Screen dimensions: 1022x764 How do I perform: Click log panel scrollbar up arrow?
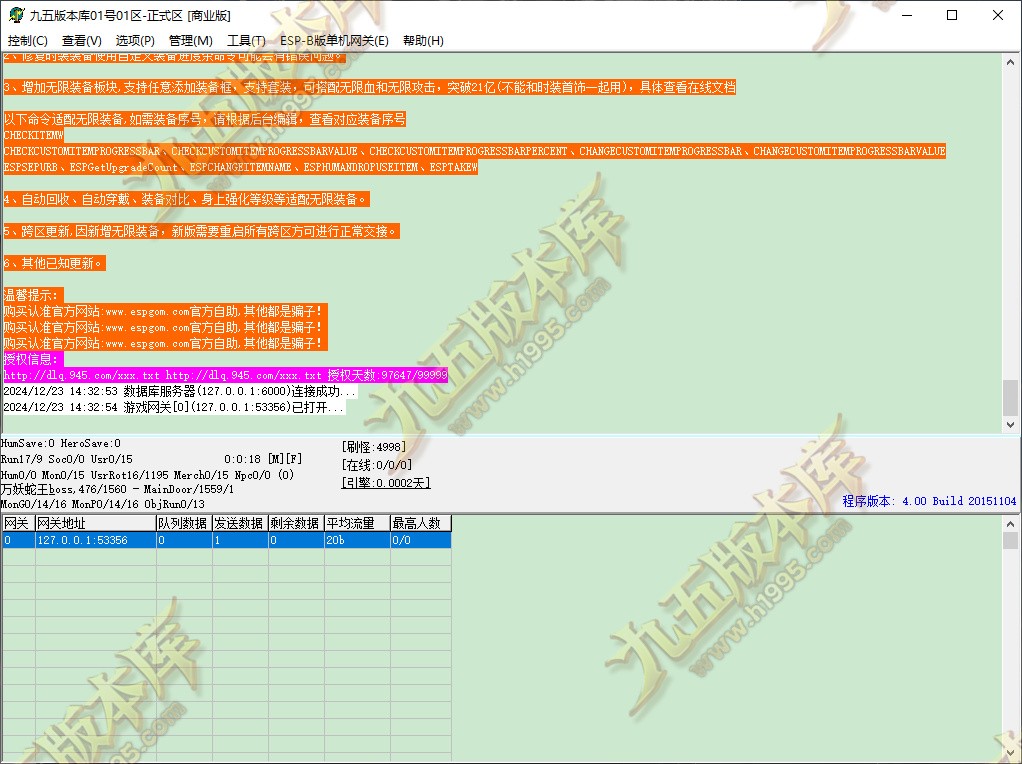1010,62
